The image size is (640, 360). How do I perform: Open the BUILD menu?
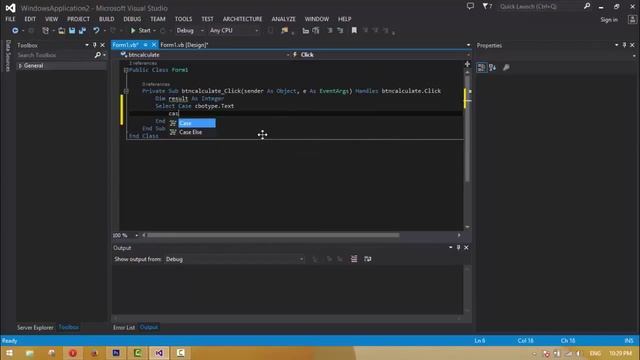(x=107, y=19)
